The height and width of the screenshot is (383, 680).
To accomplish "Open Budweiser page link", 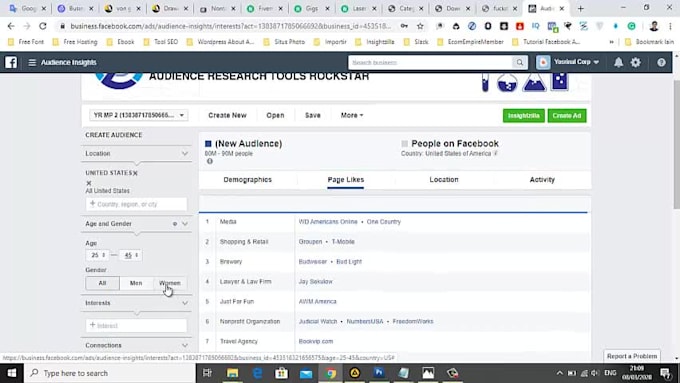I will 313,262.
